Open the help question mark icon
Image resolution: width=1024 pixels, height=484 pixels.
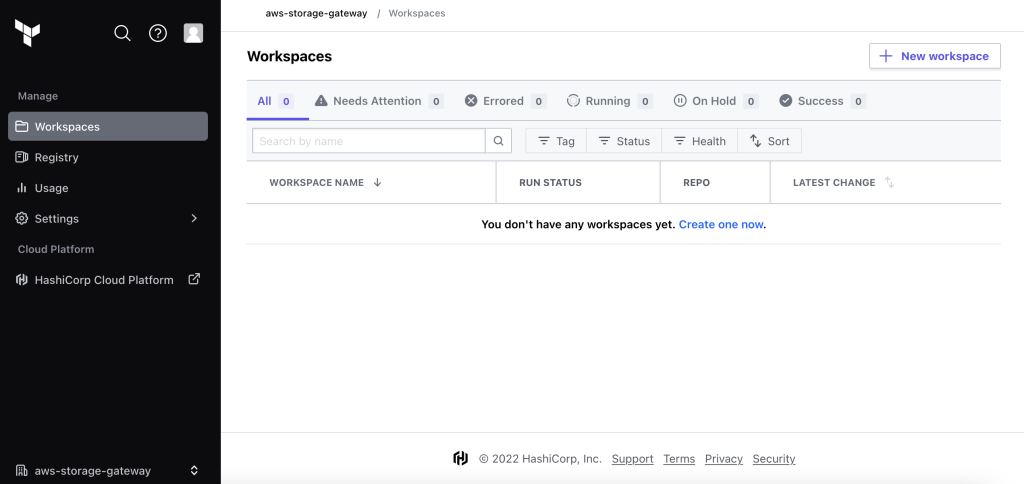tap(158, 33)
